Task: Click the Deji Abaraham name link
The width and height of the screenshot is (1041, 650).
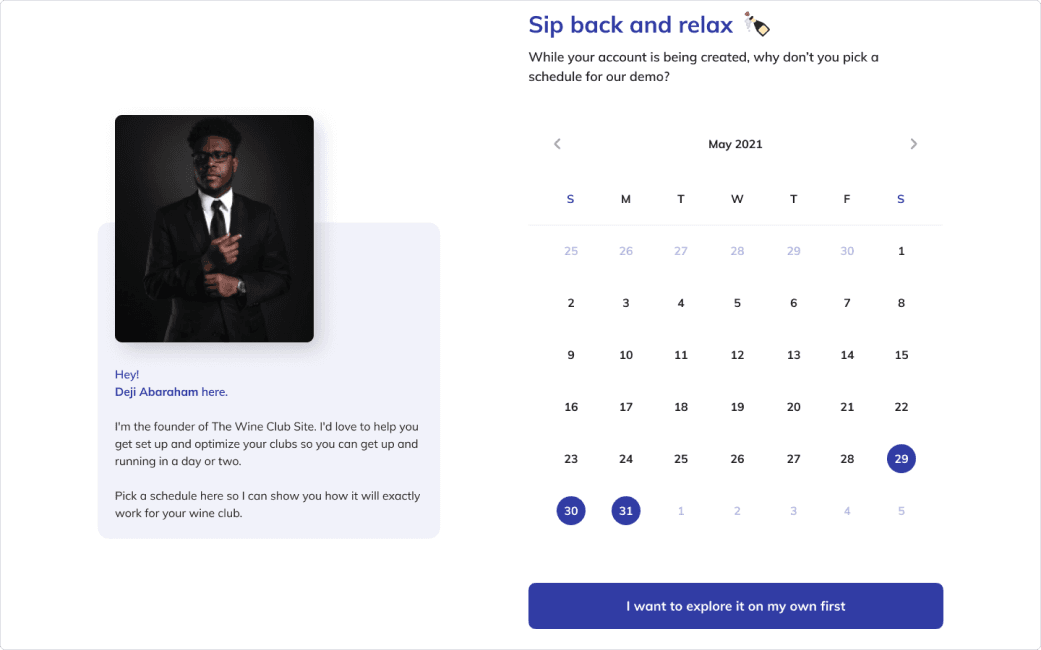Action: coord(156,392)
